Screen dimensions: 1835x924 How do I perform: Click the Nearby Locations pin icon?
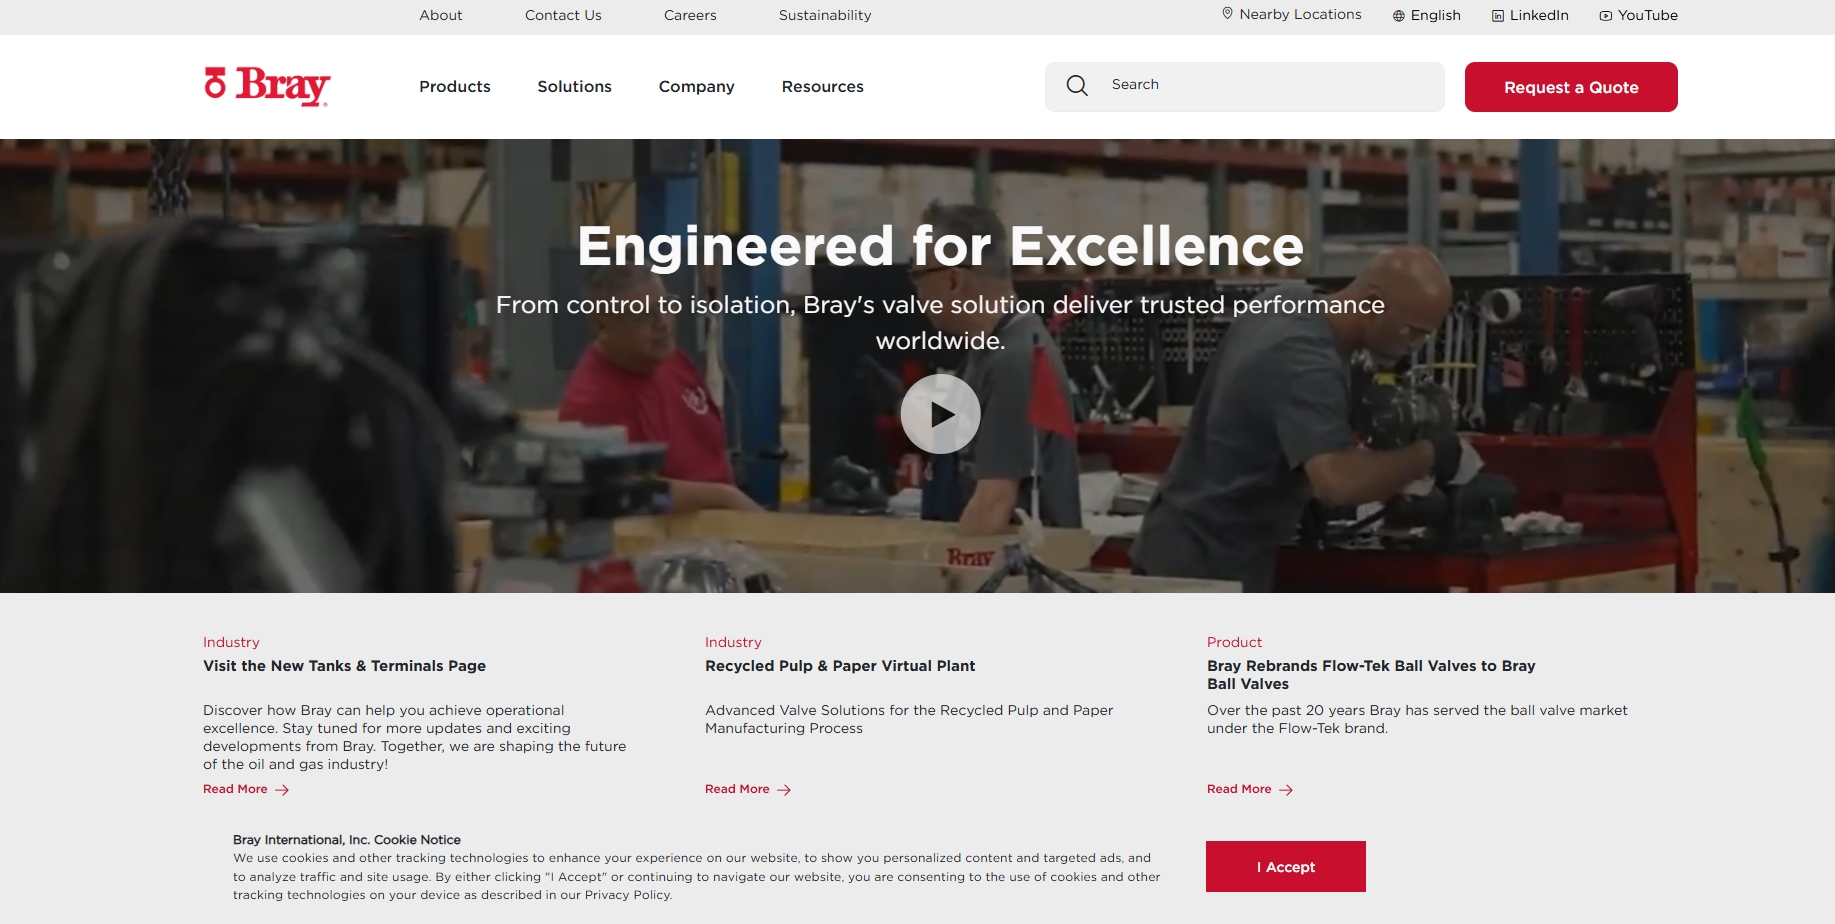point(1227,14)
